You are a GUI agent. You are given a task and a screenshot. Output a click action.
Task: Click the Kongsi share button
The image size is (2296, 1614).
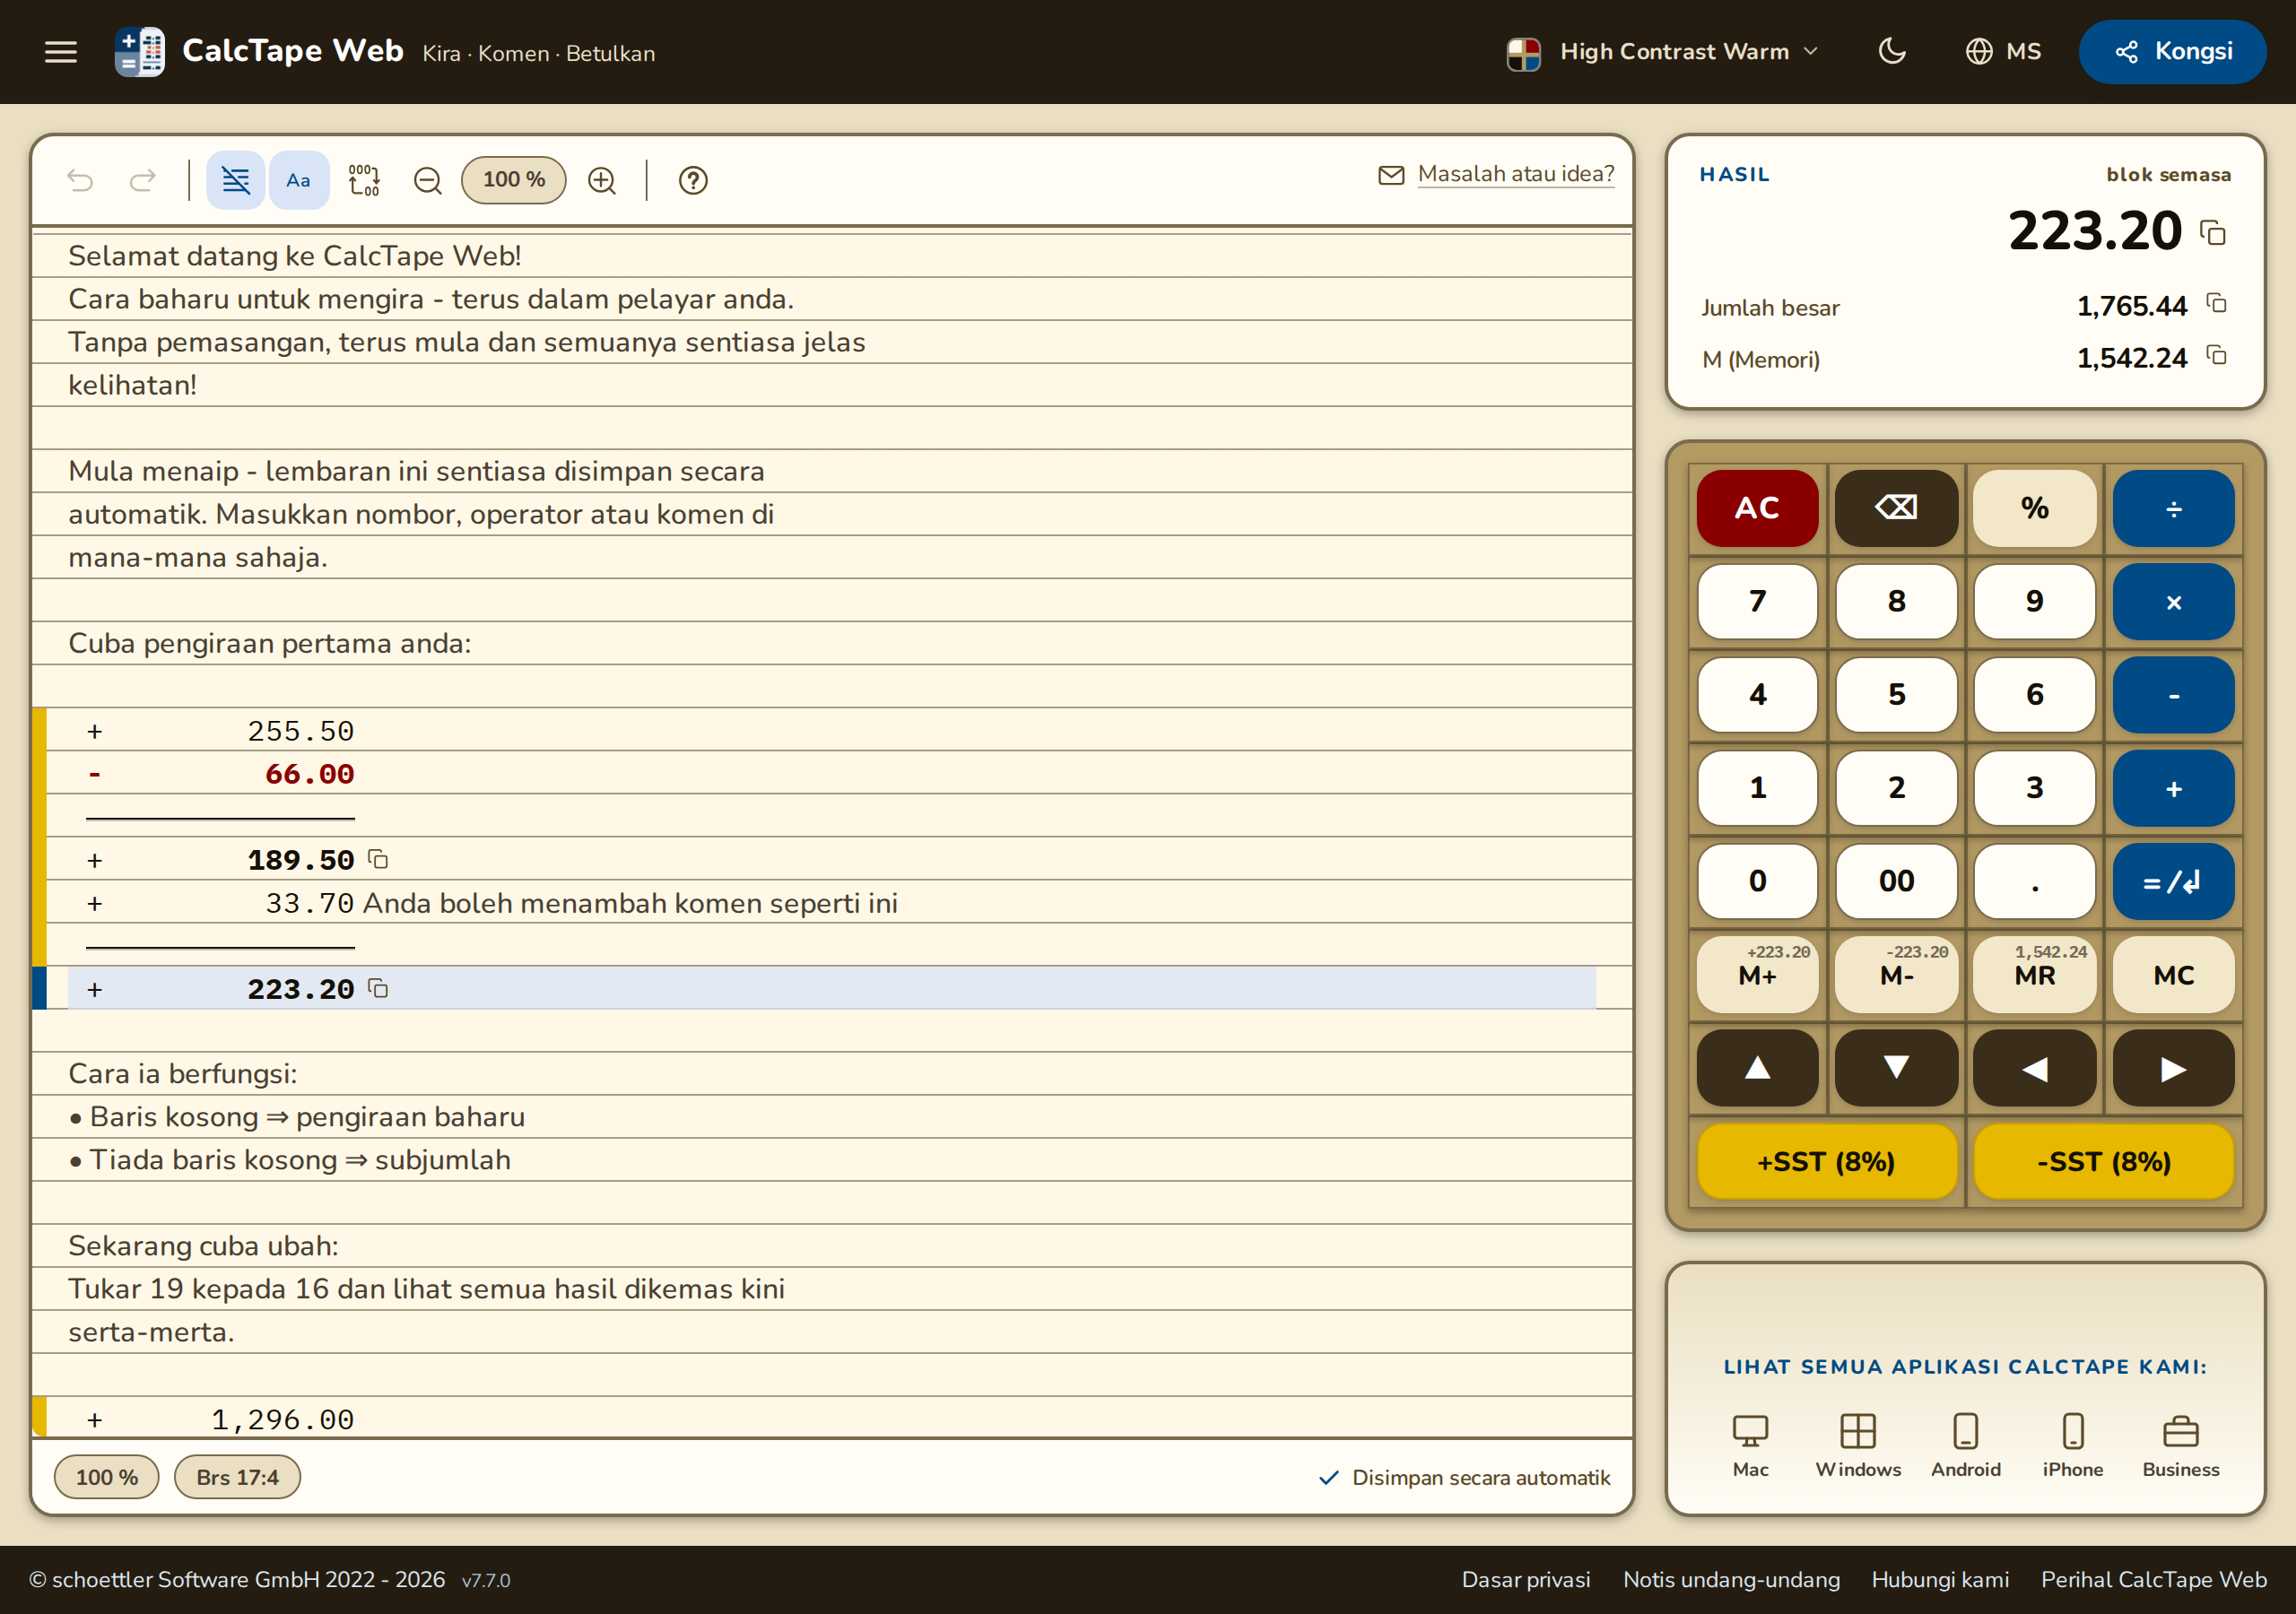[x=2172, y=52]
